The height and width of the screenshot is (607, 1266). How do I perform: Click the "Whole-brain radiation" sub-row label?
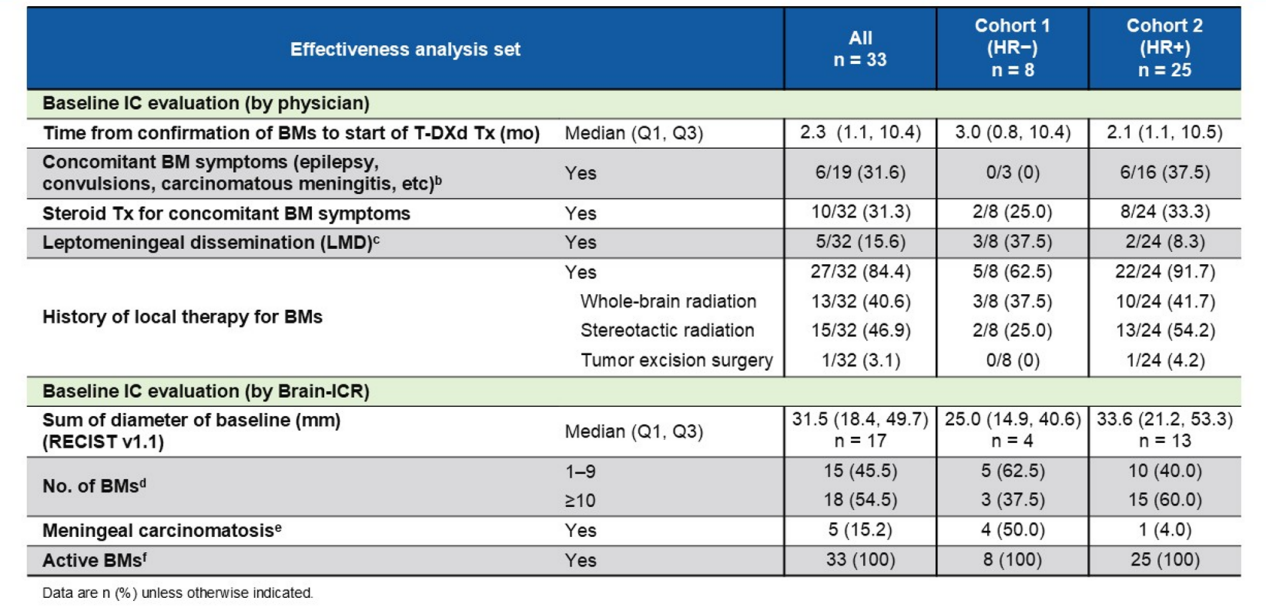pyautogui.click(x=668, y=301)
